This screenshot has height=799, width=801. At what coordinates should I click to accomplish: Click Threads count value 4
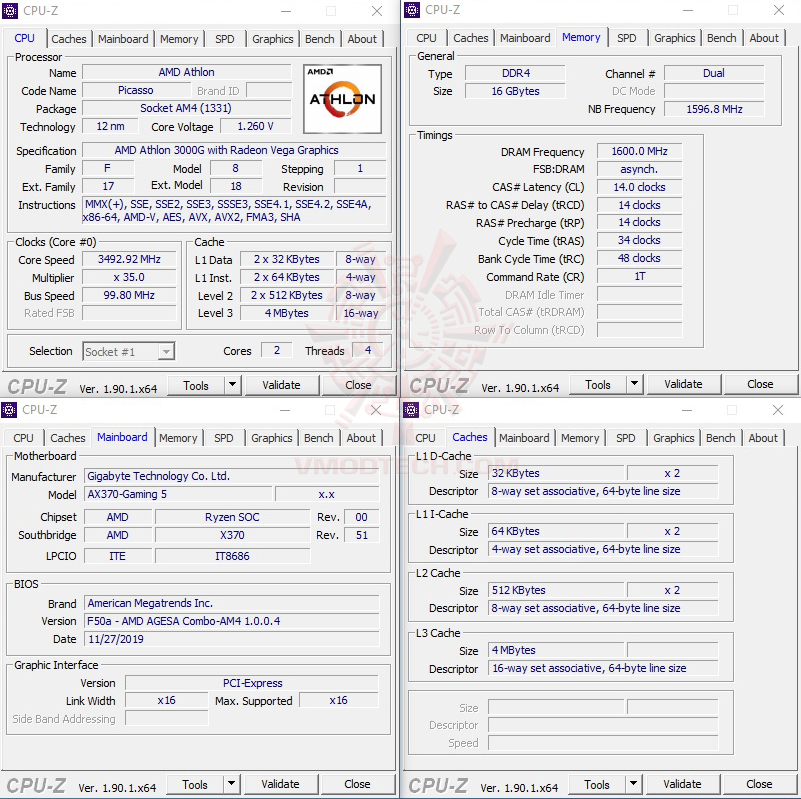(x=368, y=350)
